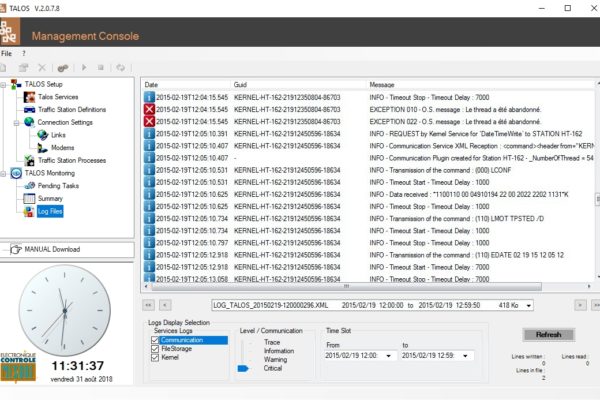Image resolution: width=600 pixels, height=400 pixels.
Task: Click the copy toolbar icon beside New
Action: (x=24, y=68)
